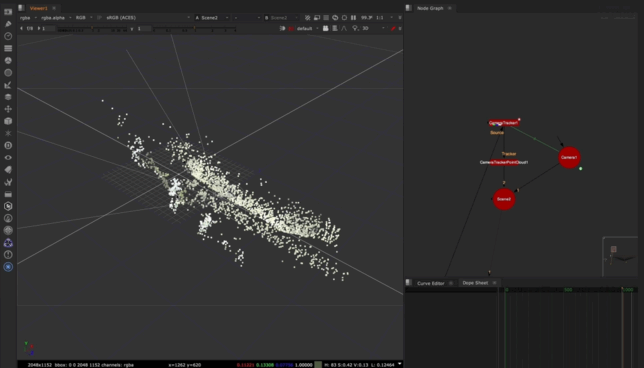The height and width of the screenshot is (368, 644).
Task: Open the Channel nodes stacked-bars icon
Action: point(8,48)
